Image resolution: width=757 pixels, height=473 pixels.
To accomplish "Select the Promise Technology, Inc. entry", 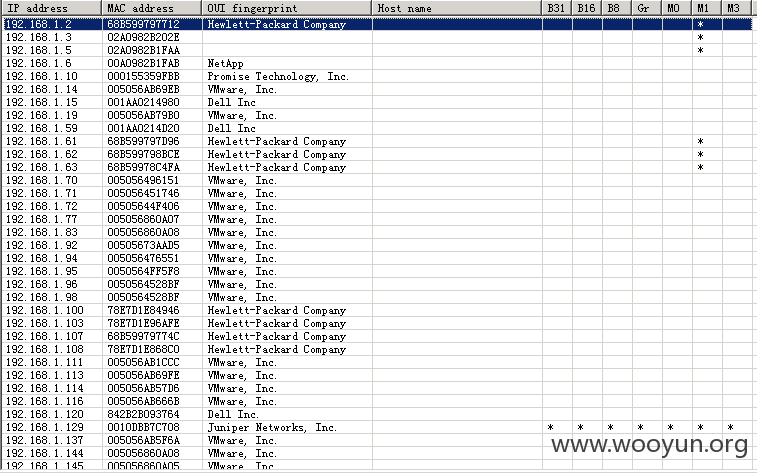I will pyautogui.click(x=278, y=76).
